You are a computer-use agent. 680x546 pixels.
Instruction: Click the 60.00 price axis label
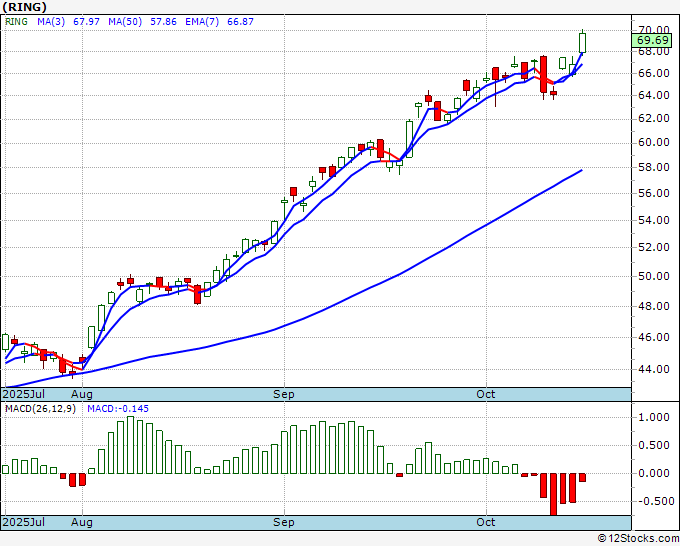(x=654, y=142)
